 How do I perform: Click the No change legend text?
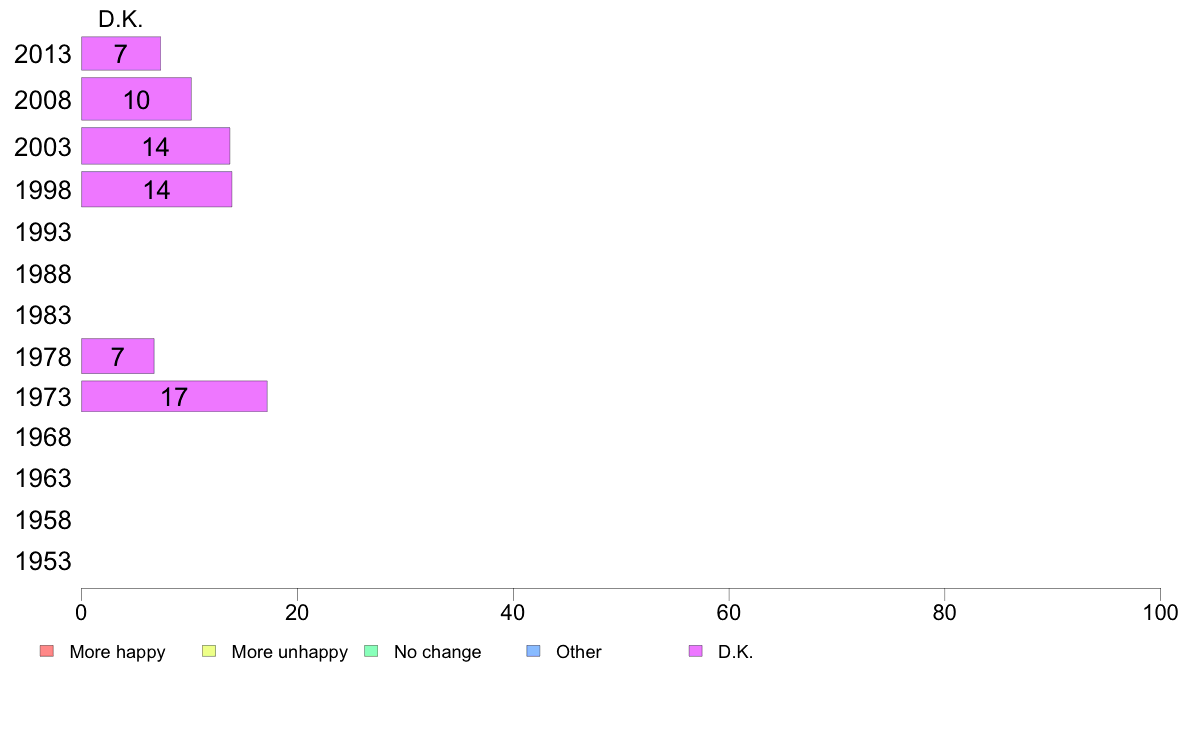click(437, 652)
